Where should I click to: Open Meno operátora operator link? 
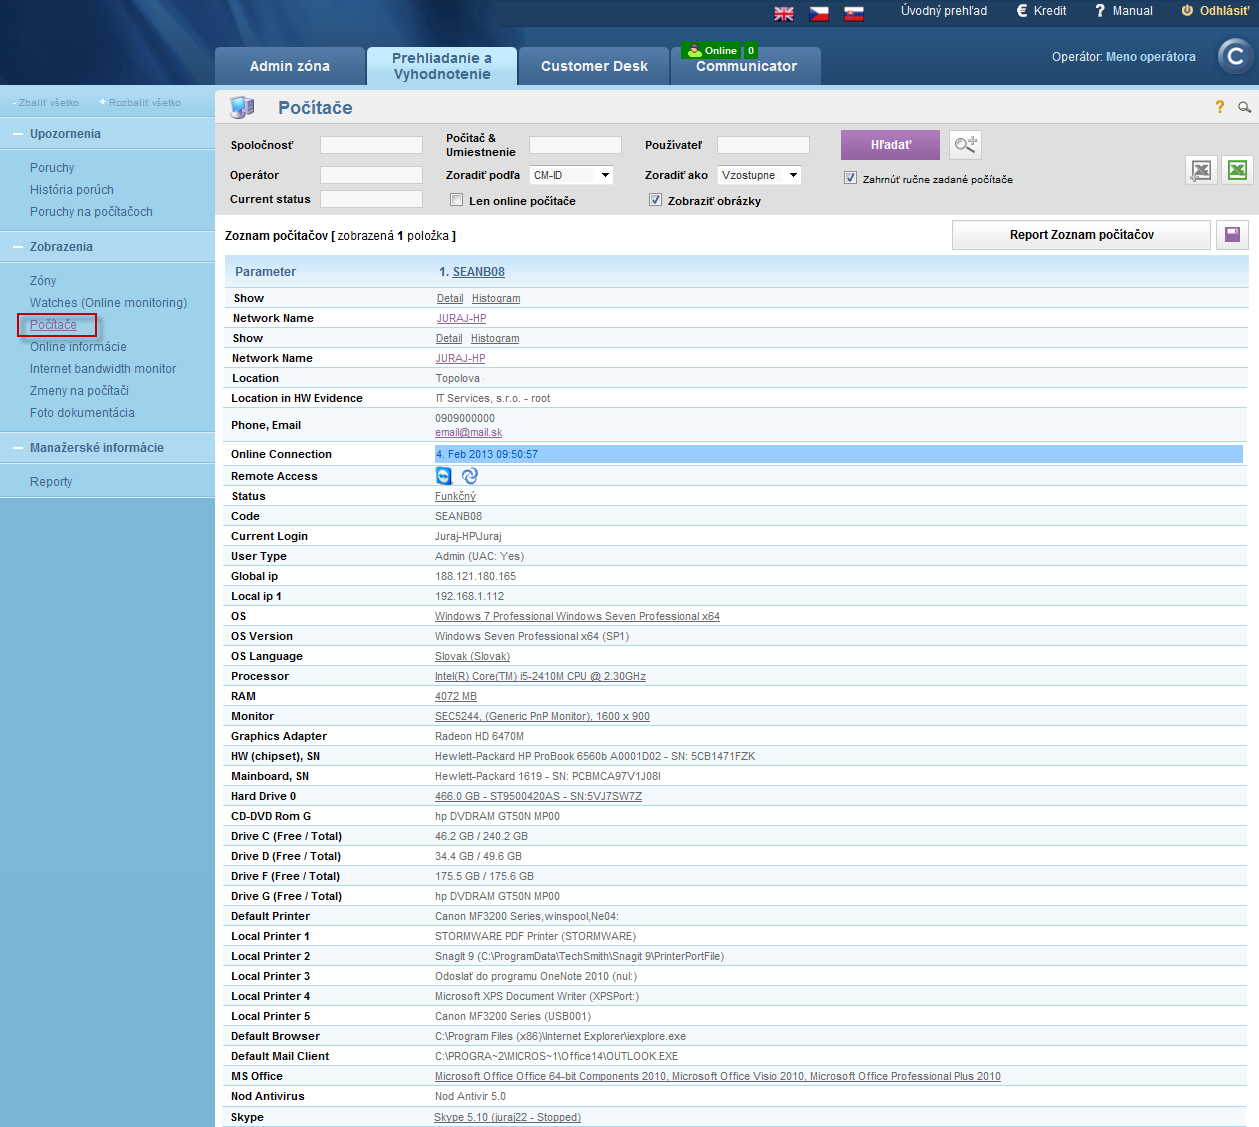1151,57
